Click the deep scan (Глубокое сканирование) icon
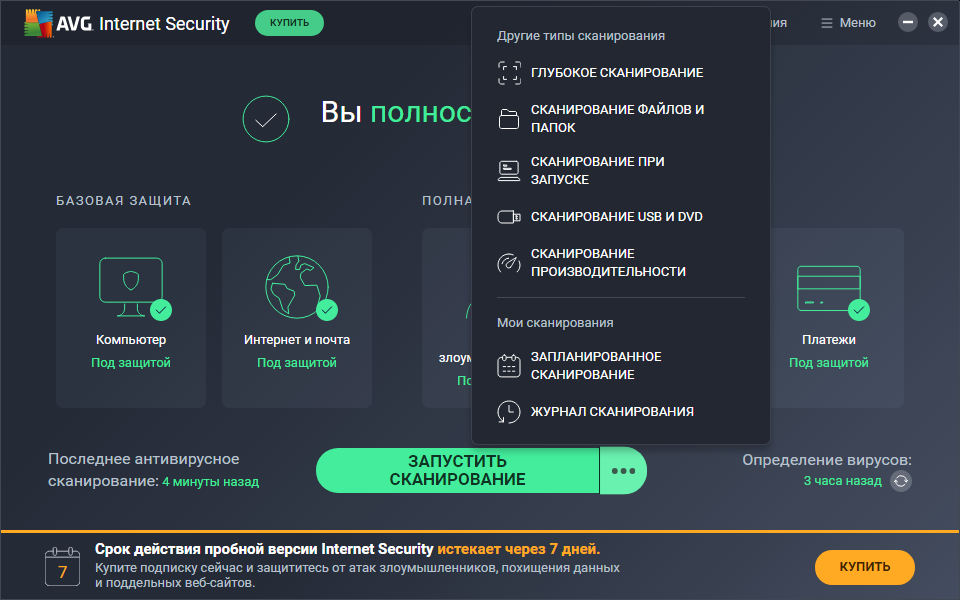 (509, 73)
